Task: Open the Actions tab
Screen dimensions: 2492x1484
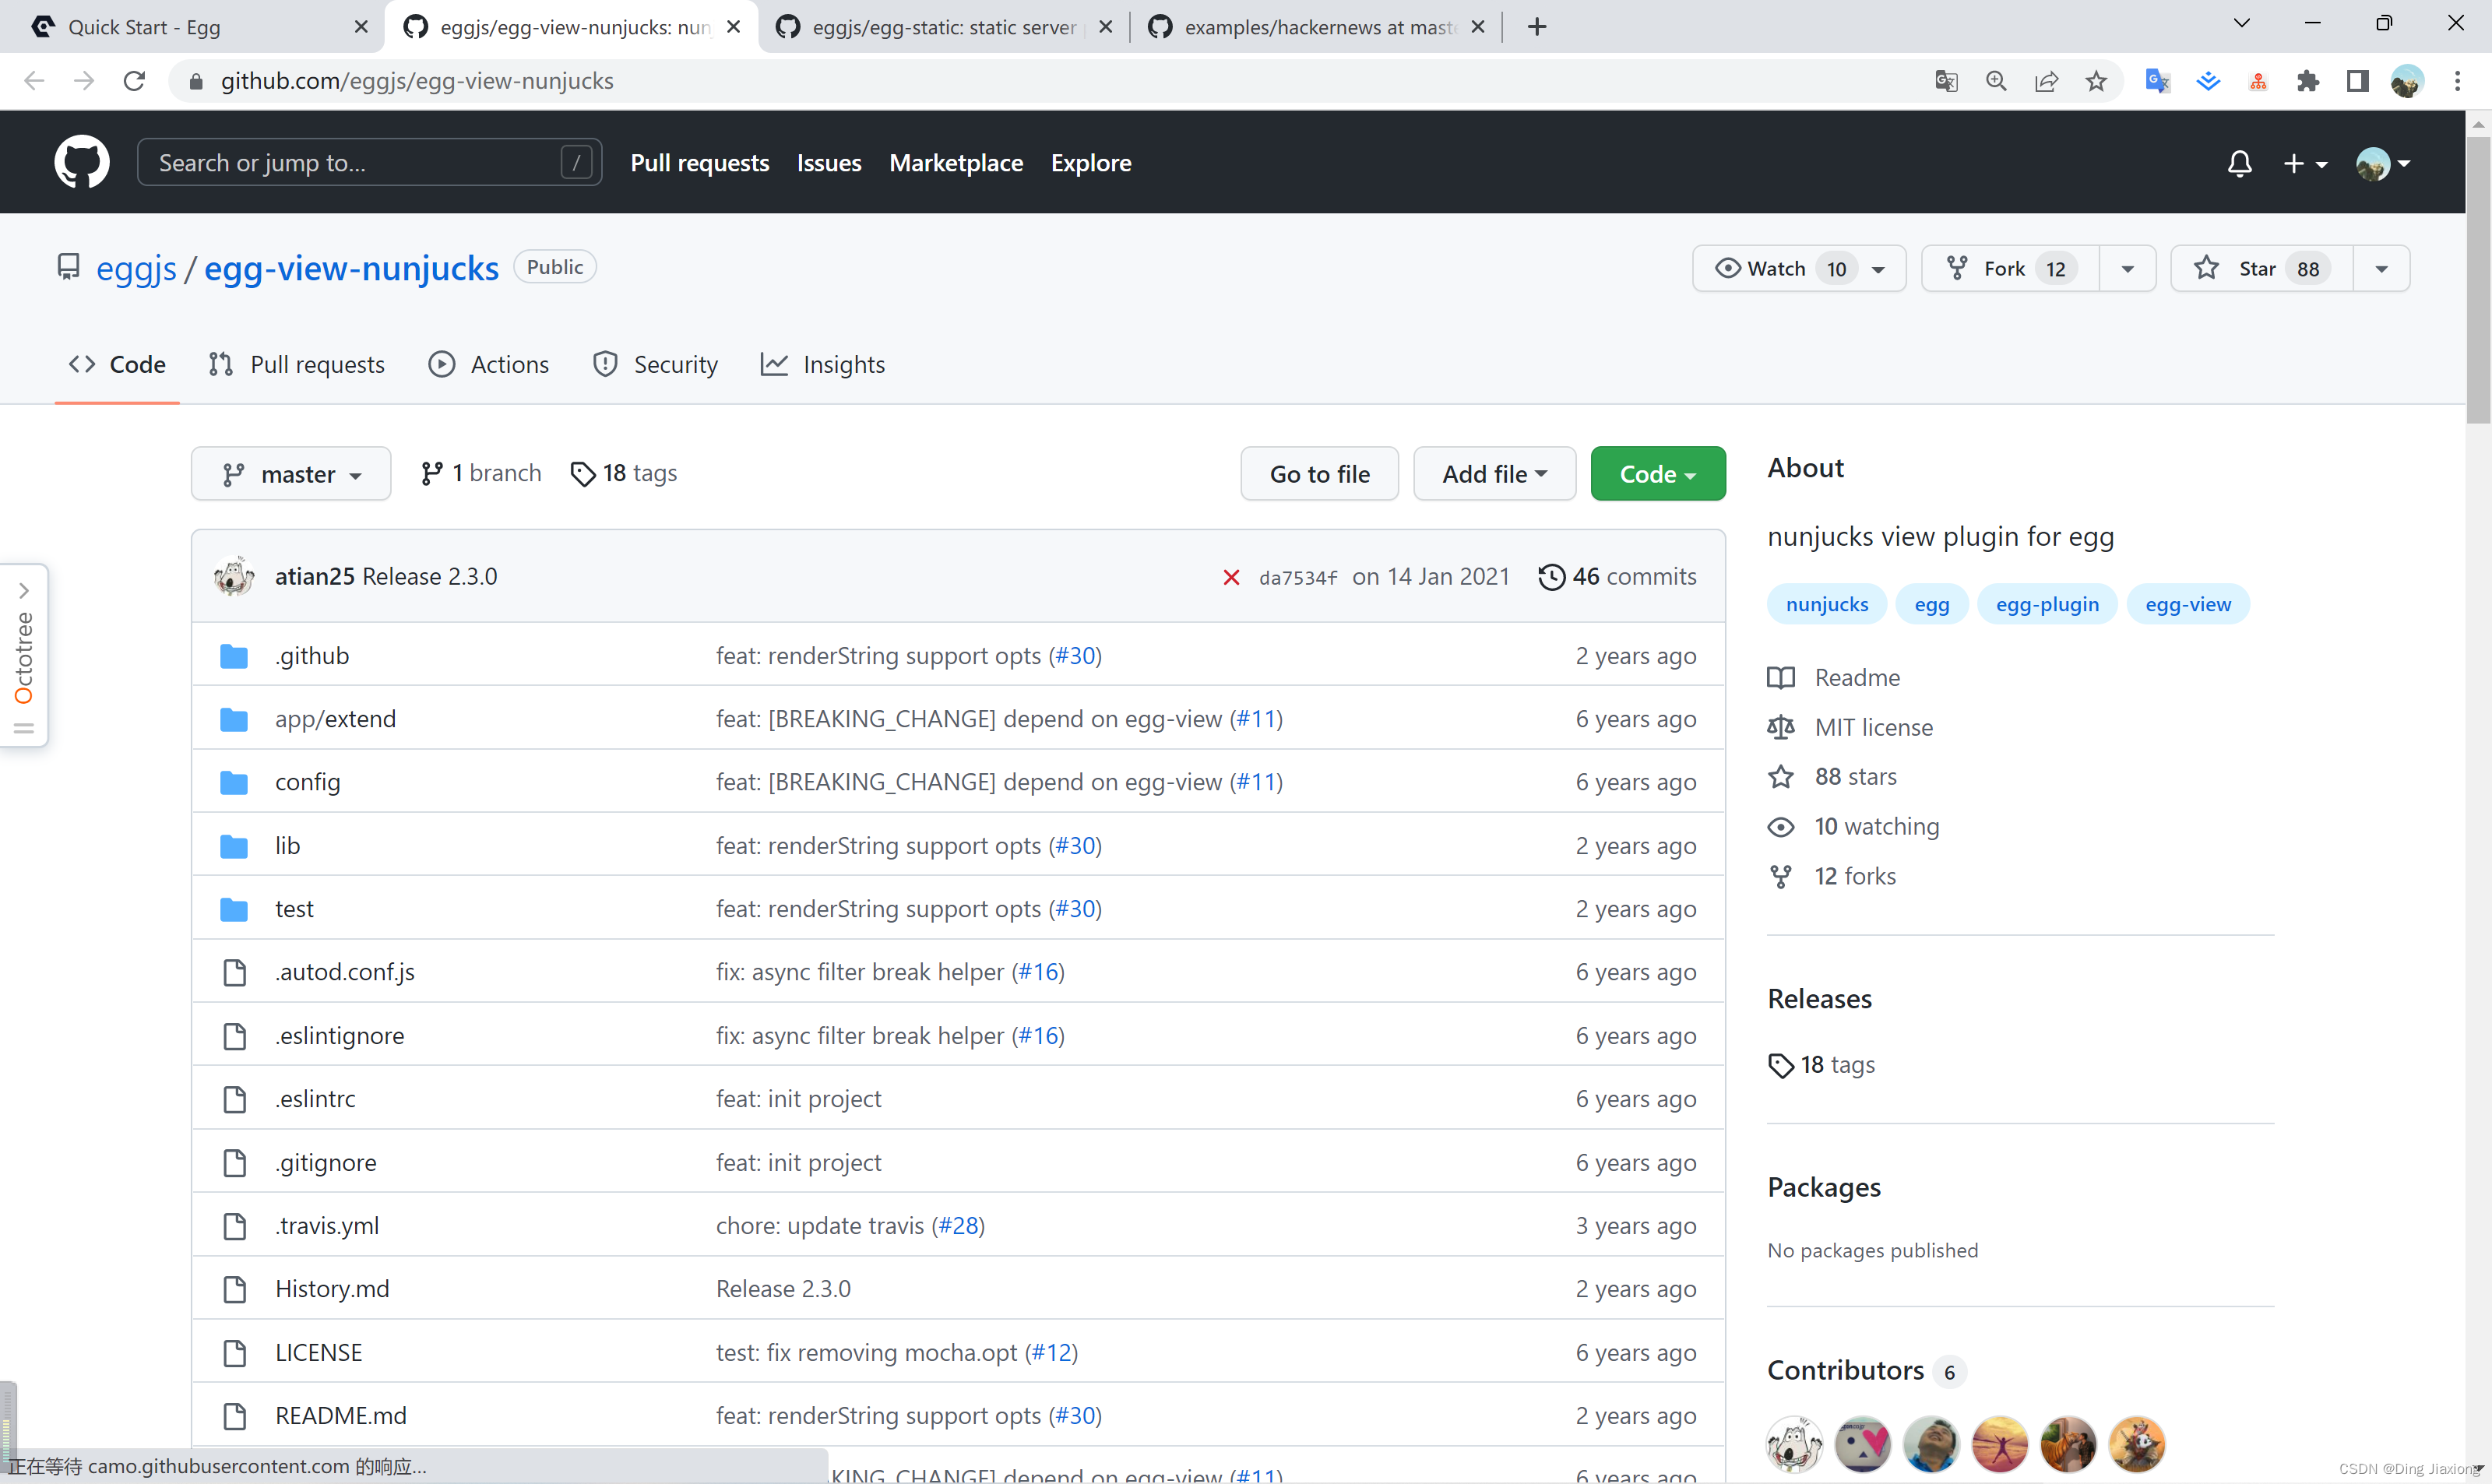Action: (489, 364)
